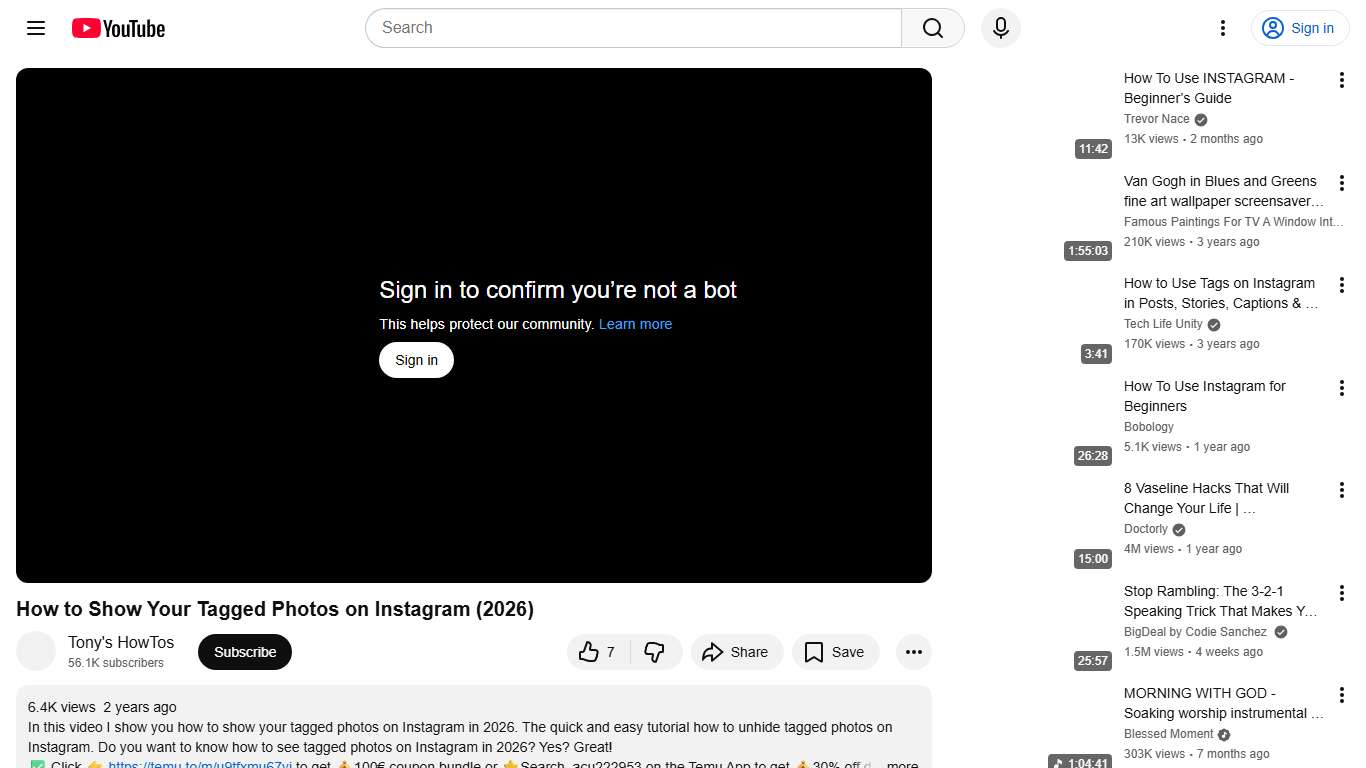This screenshot has width=1366, height=768.
Task: Click the YouTube logo to go home
Action: 117,28
